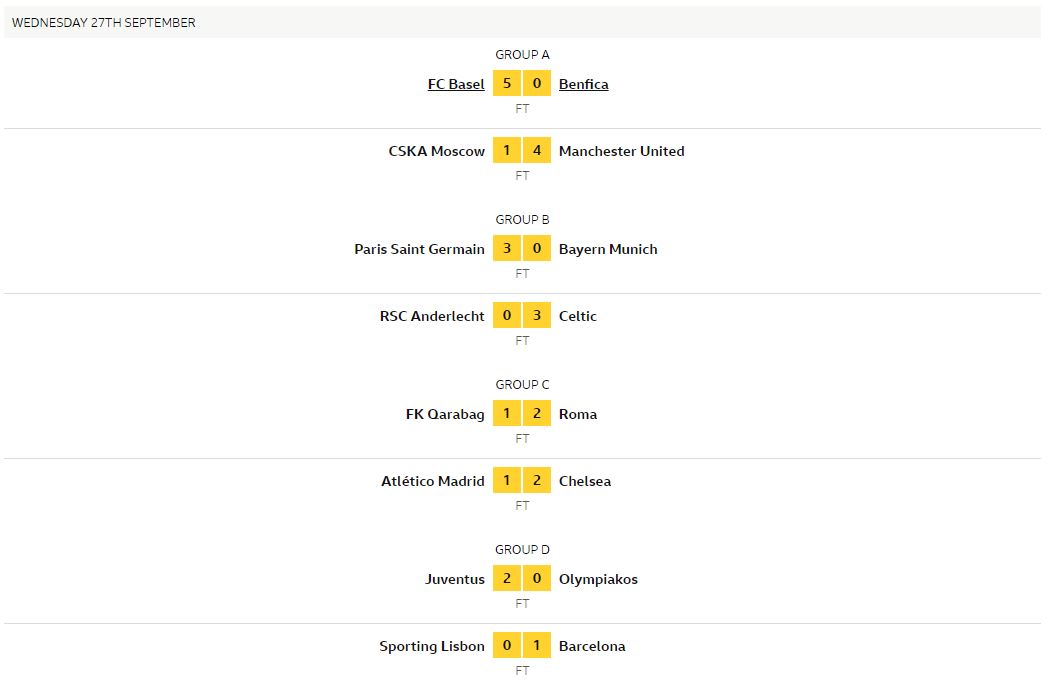Click the Wednesday 27th September date header
Image resolution: width=1047 pixels, height=685 pixels.
point(104,23)
